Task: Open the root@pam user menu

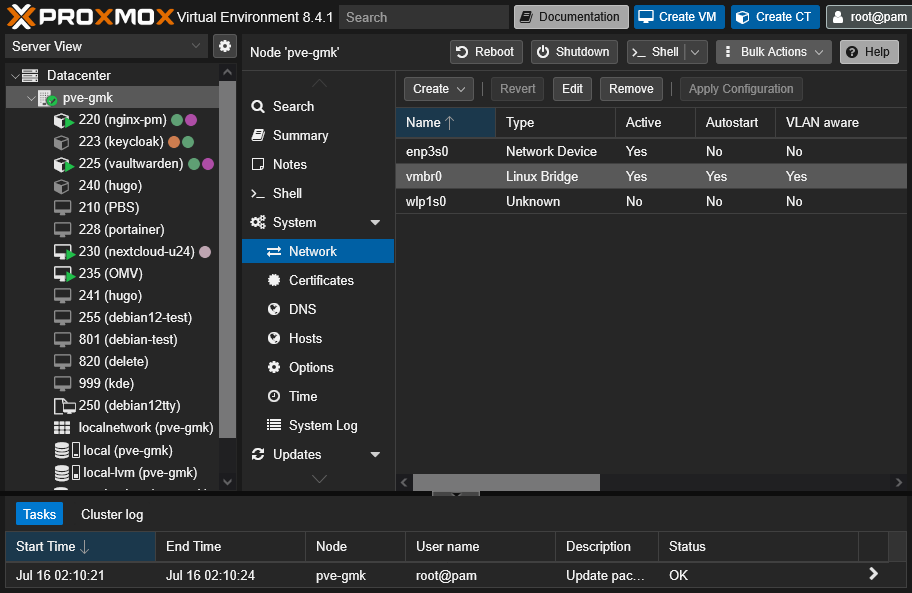Action: [x=868, y=17]
